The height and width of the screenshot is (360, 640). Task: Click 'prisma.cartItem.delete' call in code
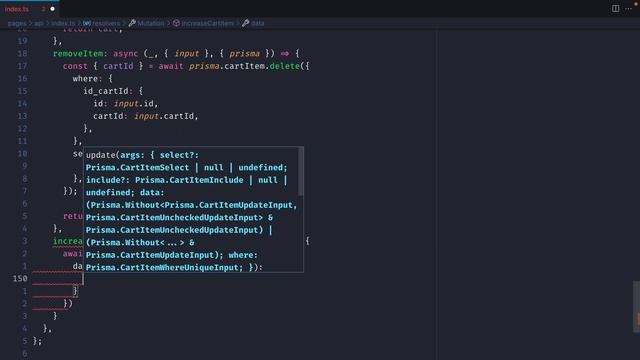(x=244, y=66)
